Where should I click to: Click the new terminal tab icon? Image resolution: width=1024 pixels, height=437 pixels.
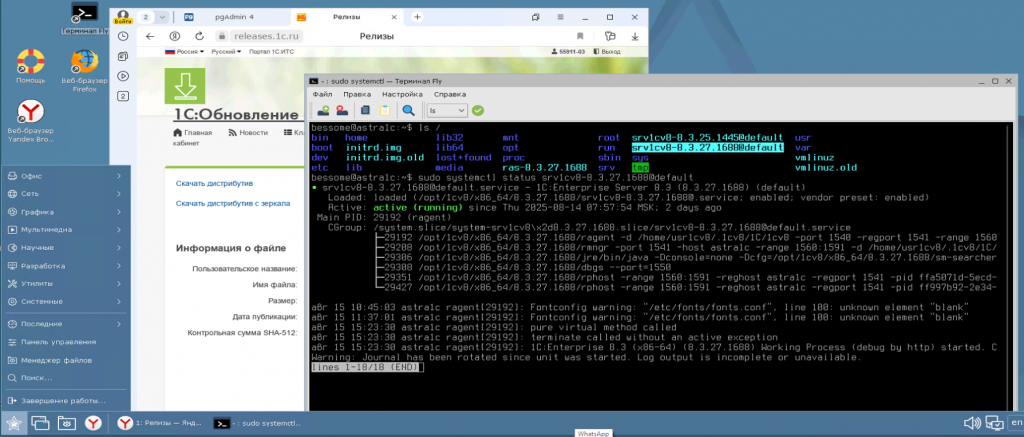pos(323,110)
